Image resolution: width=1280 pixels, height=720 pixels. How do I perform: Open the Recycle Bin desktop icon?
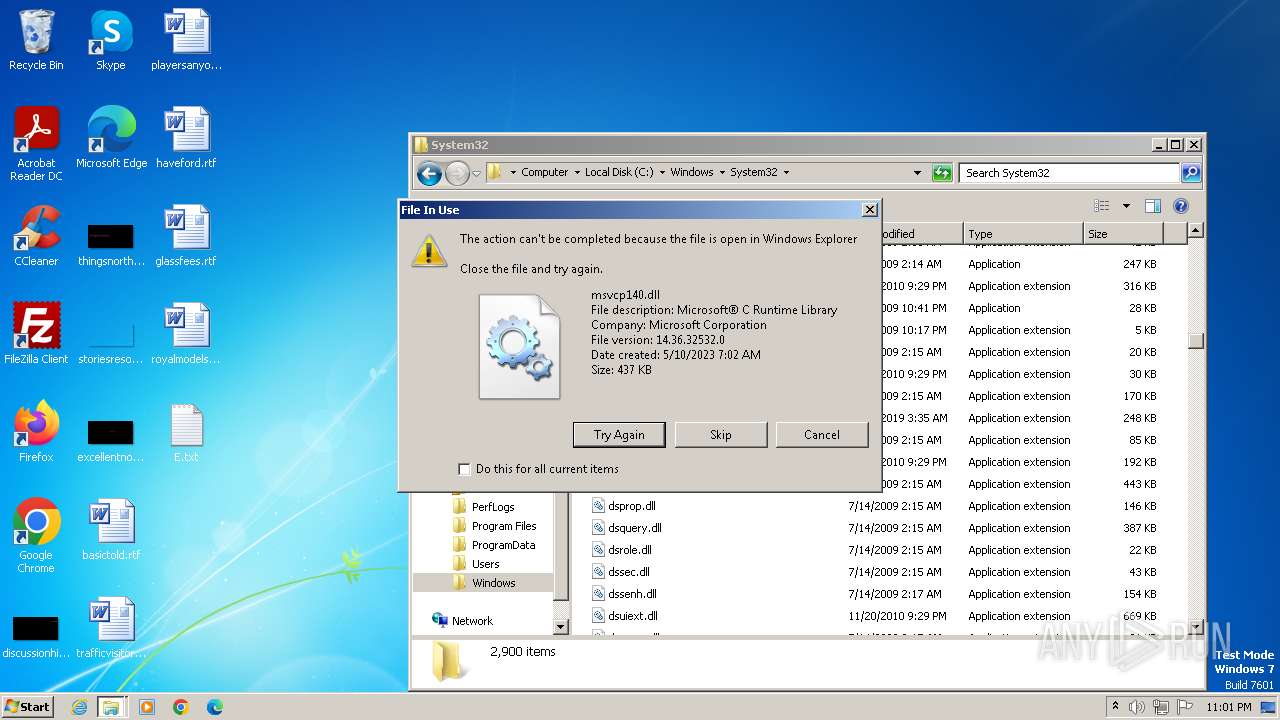[36, 40]
